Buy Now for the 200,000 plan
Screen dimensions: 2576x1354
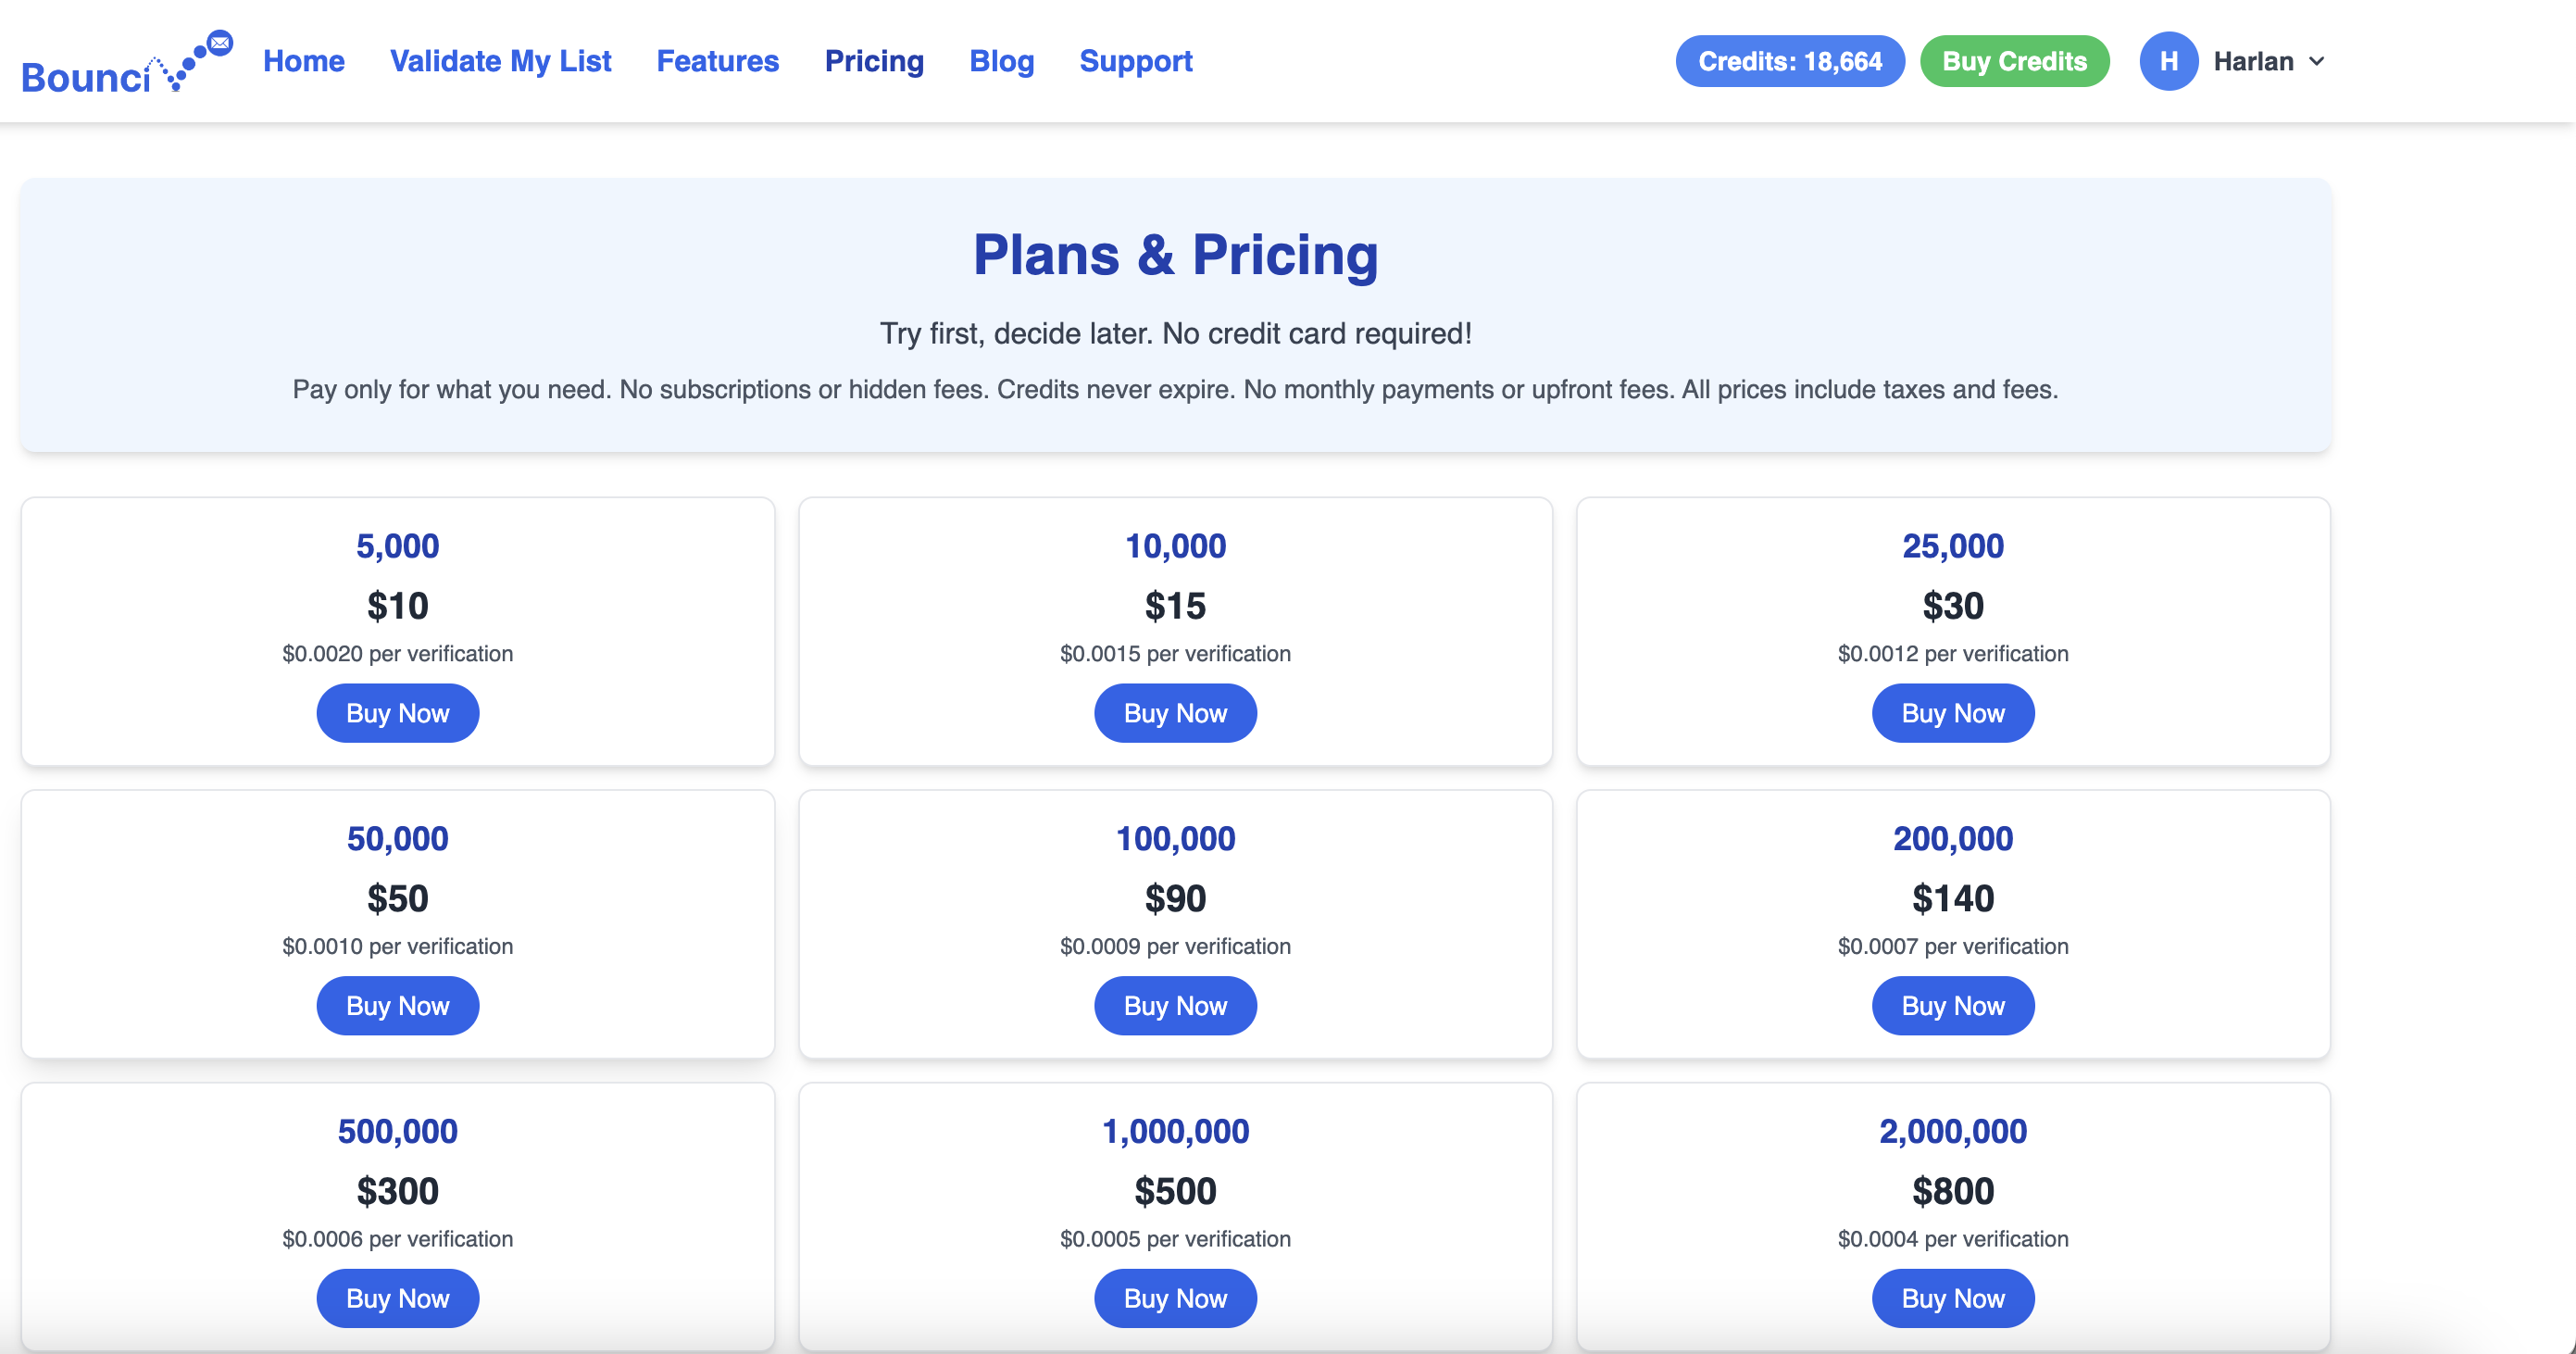pyautogui.click(x=1952, y=1005)
